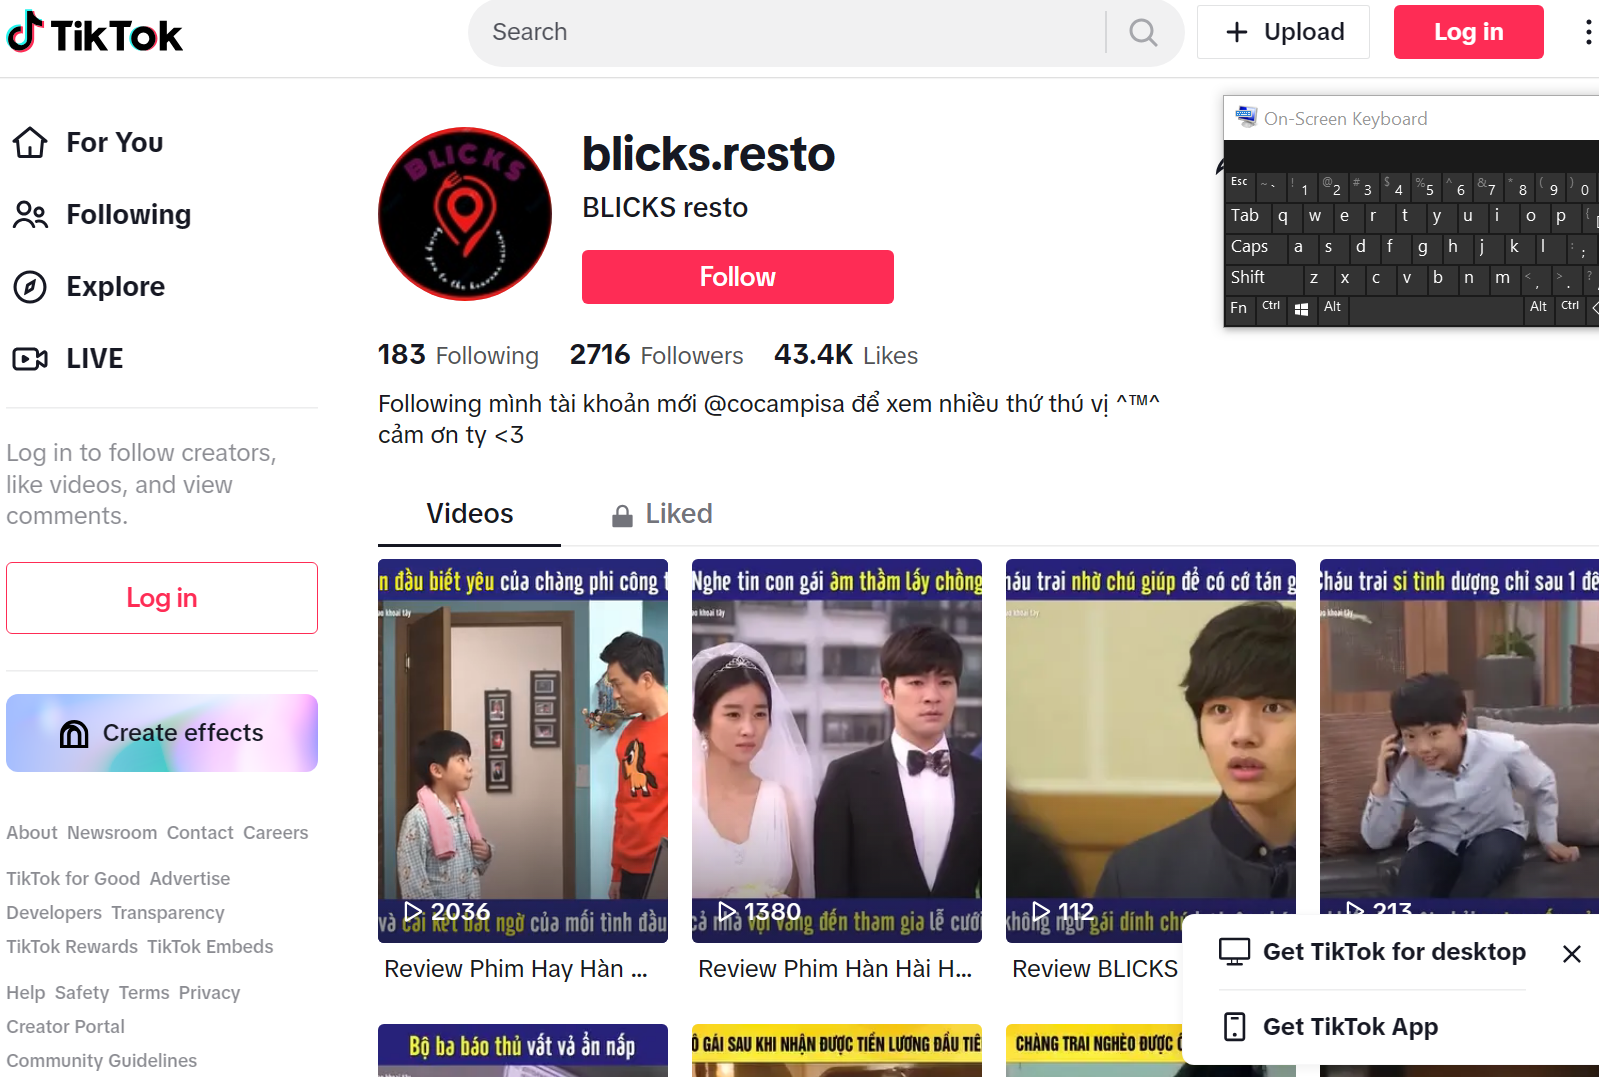The height and width of the screenshot is (1077, 1599).
Task: Follow the blicks.resto account
Action: pos(737,277)
